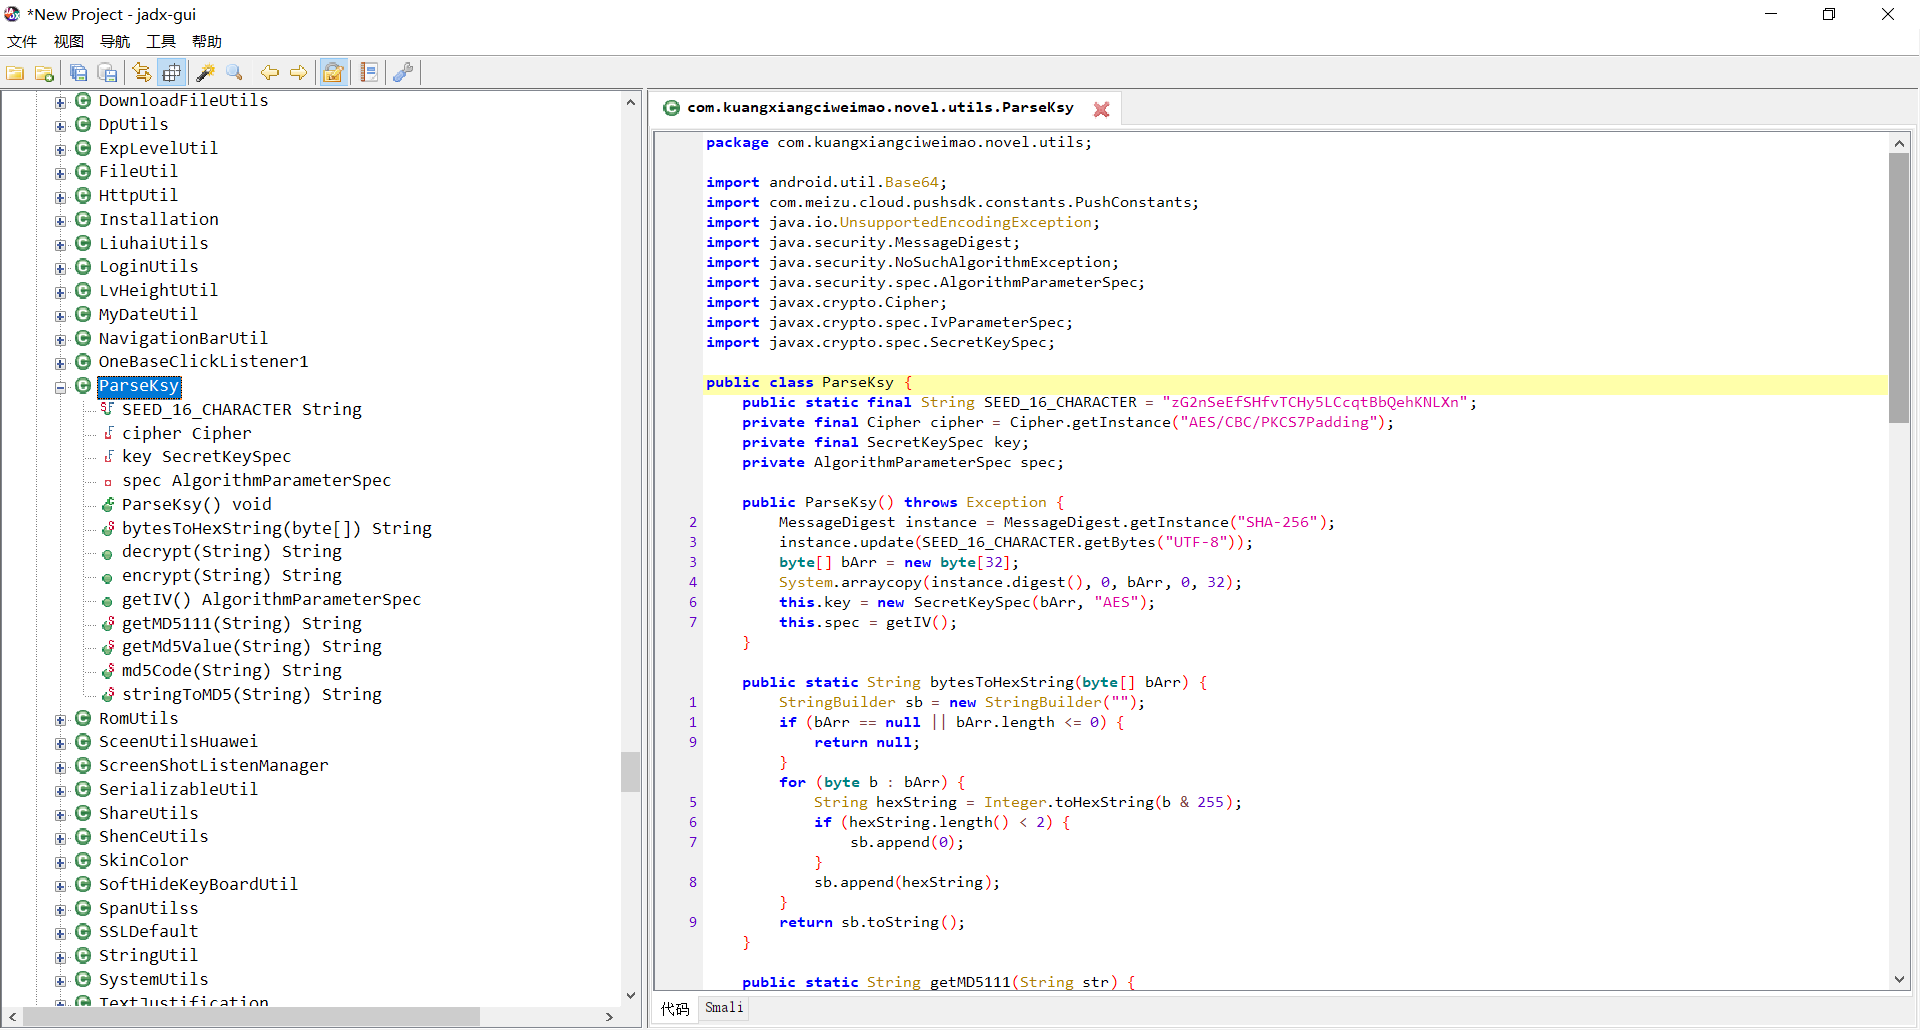Select encrypt(String) String in the tree
This screenshot has height=1030, width=1920.
coord(232,576)
